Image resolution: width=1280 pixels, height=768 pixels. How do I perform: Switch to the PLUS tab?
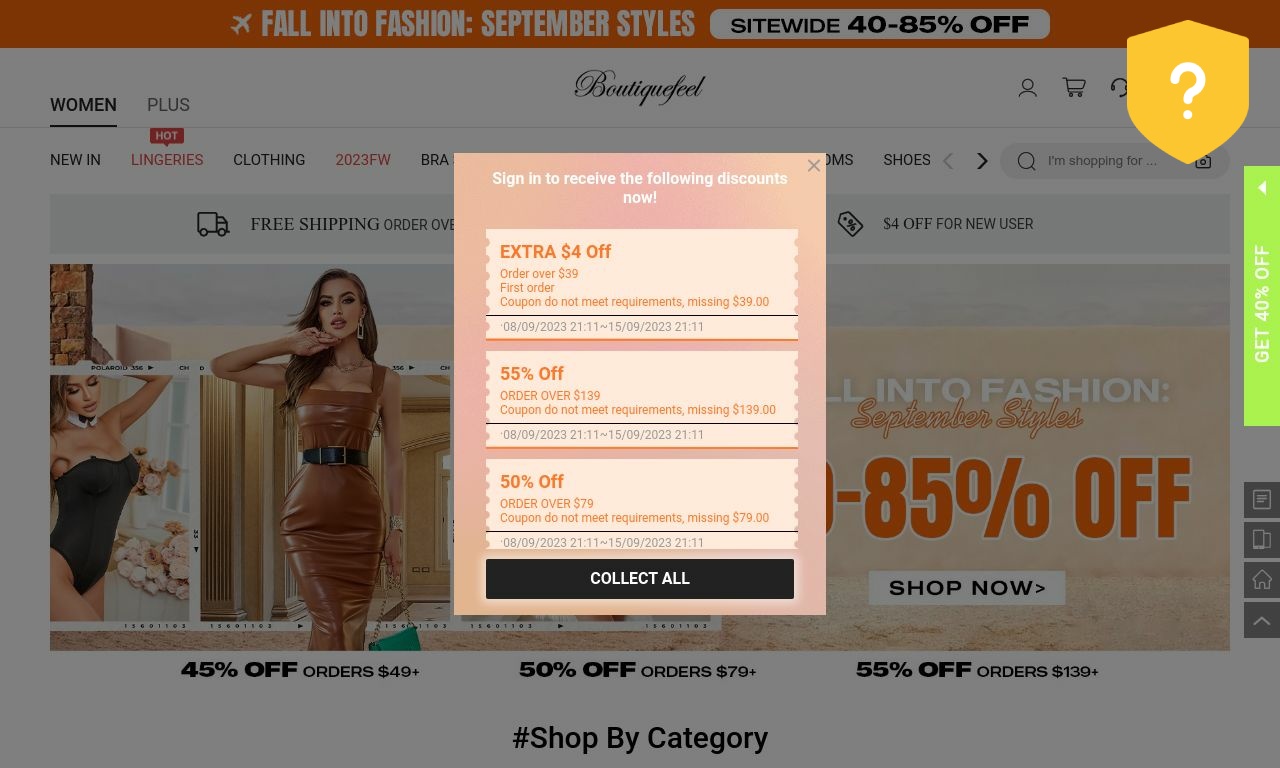coord(168,105)
